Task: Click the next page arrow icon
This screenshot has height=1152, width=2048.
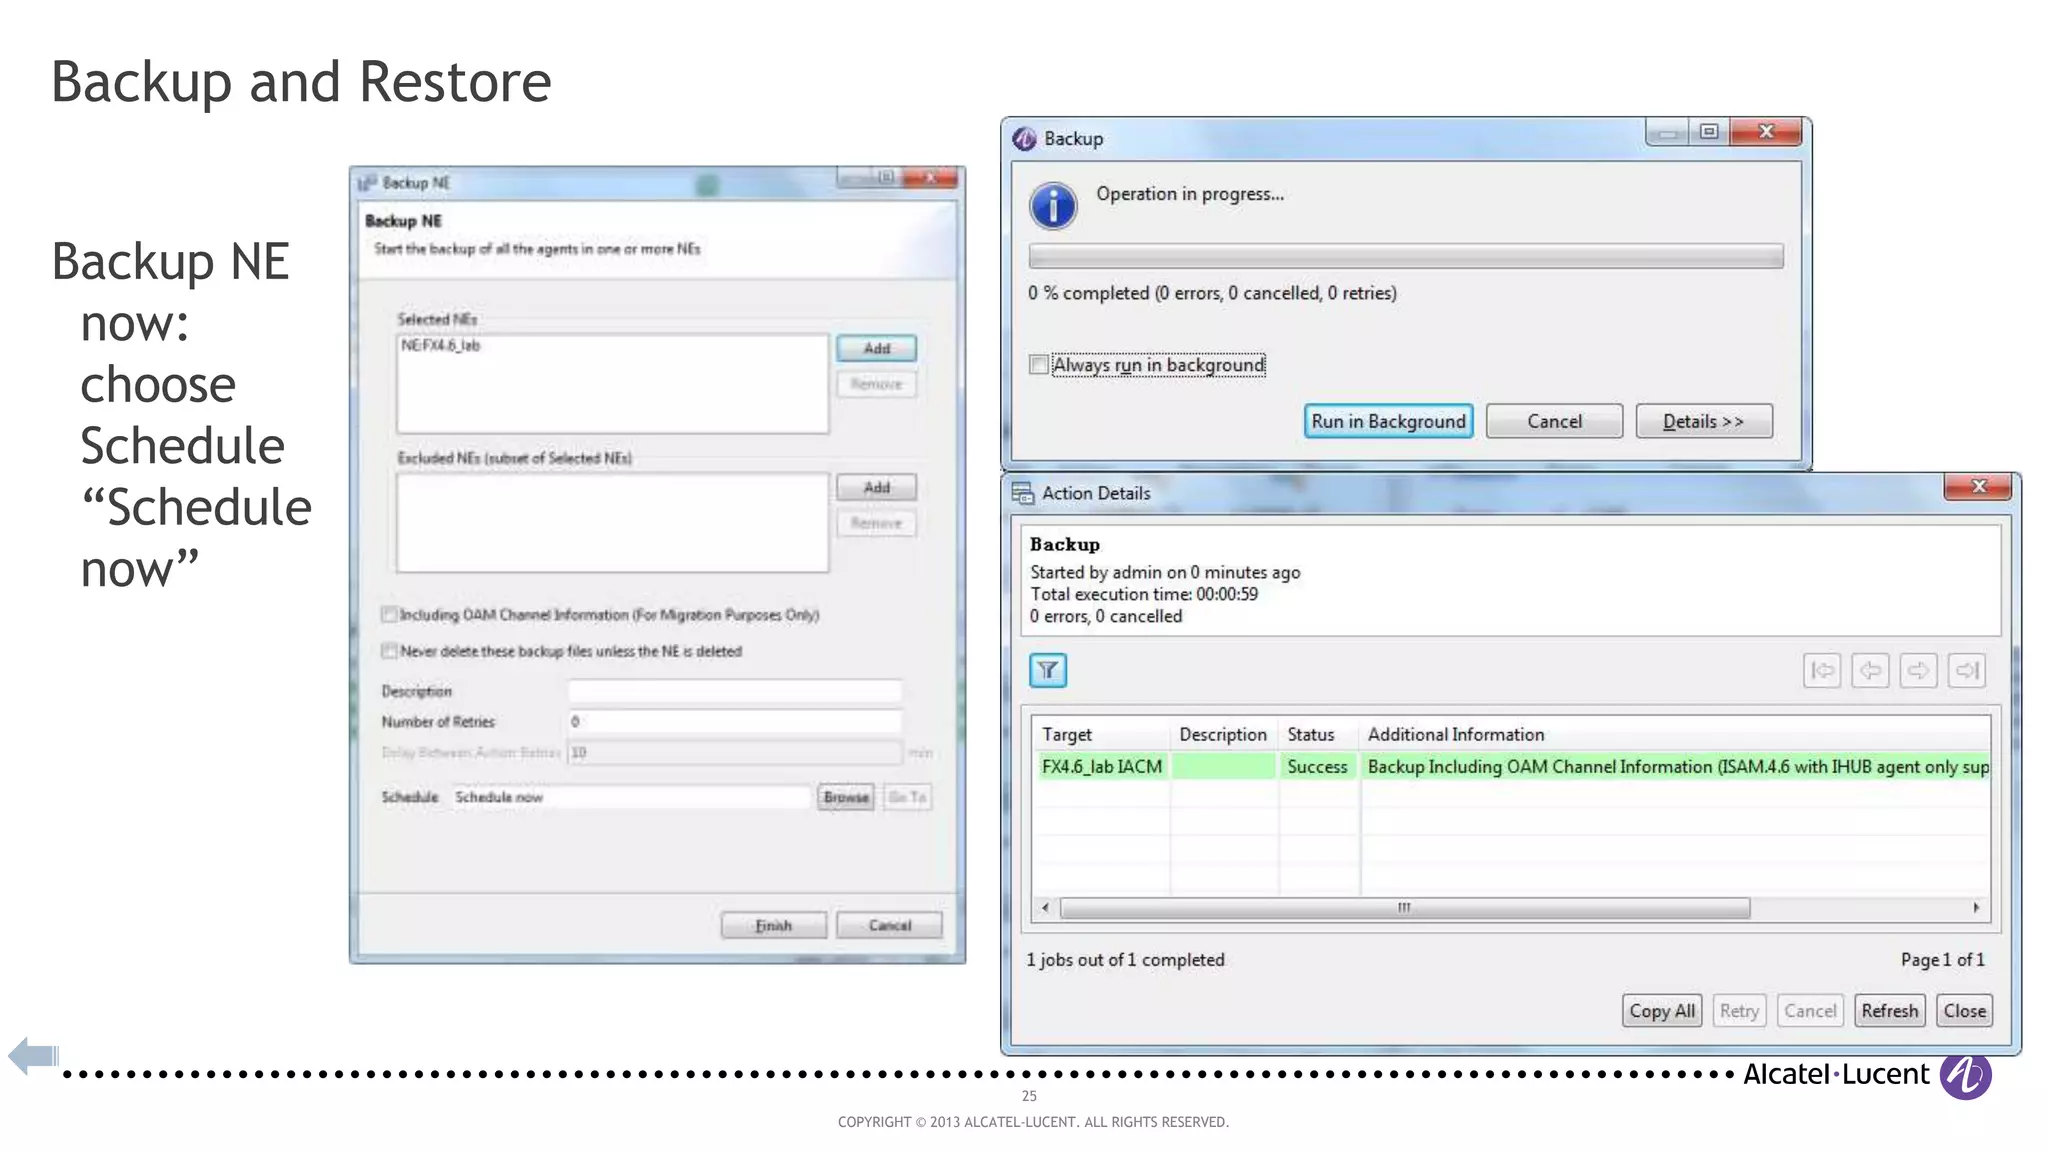Action: point(1918,670)
